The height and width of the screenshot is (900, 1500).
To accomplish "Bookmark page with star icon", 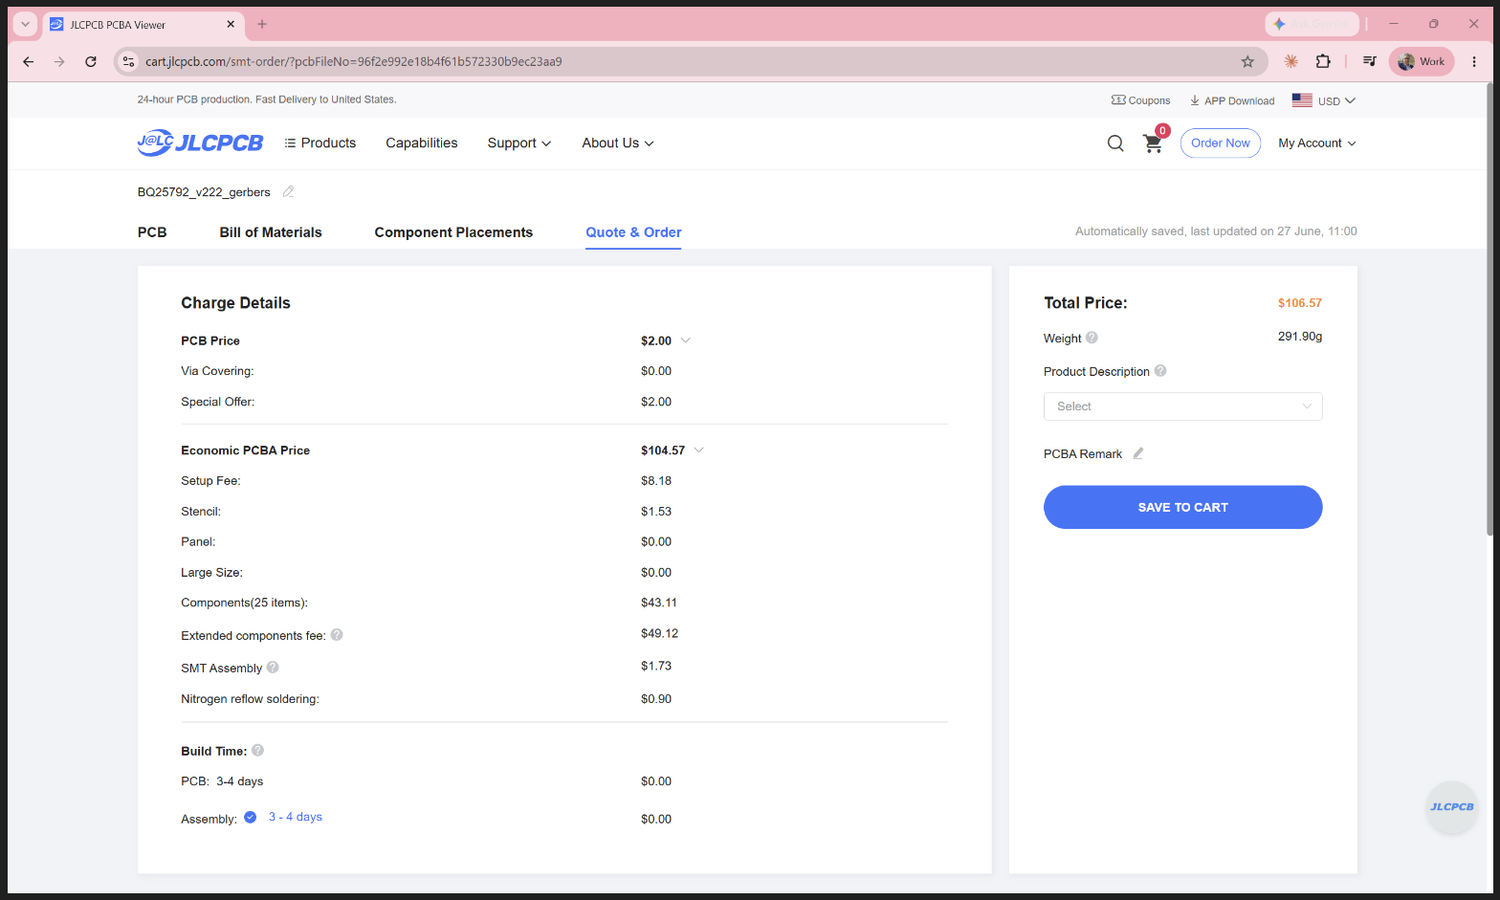I will point(1247,61).
